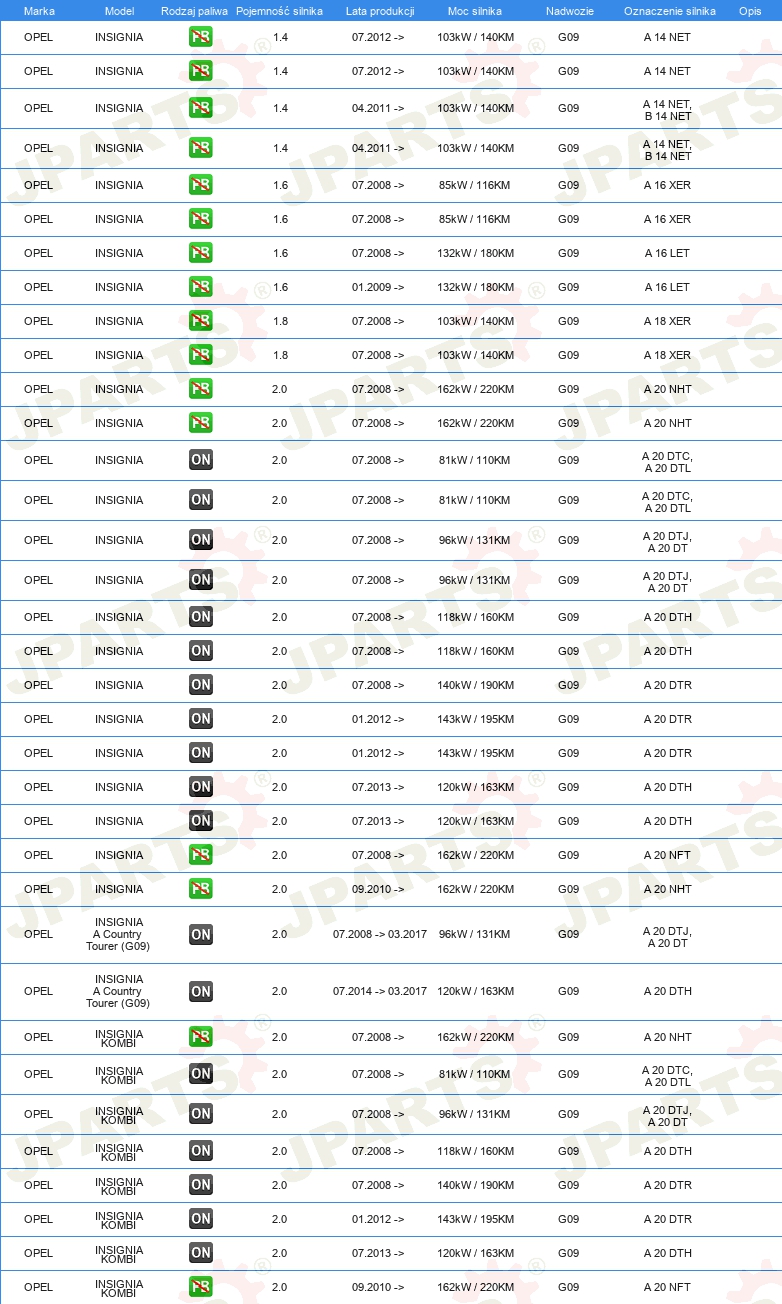Click the PB icon in Insignia 07.2008 A 20 NFT row
782x1304 pixels.
201,855
